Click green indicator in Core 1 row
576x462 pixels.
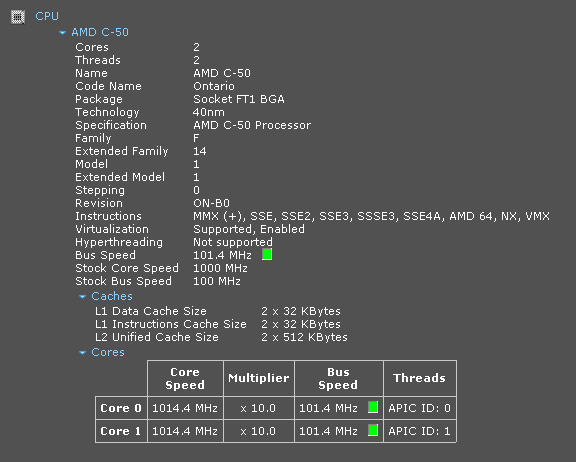pyautogui.click(x=373, y=430)
